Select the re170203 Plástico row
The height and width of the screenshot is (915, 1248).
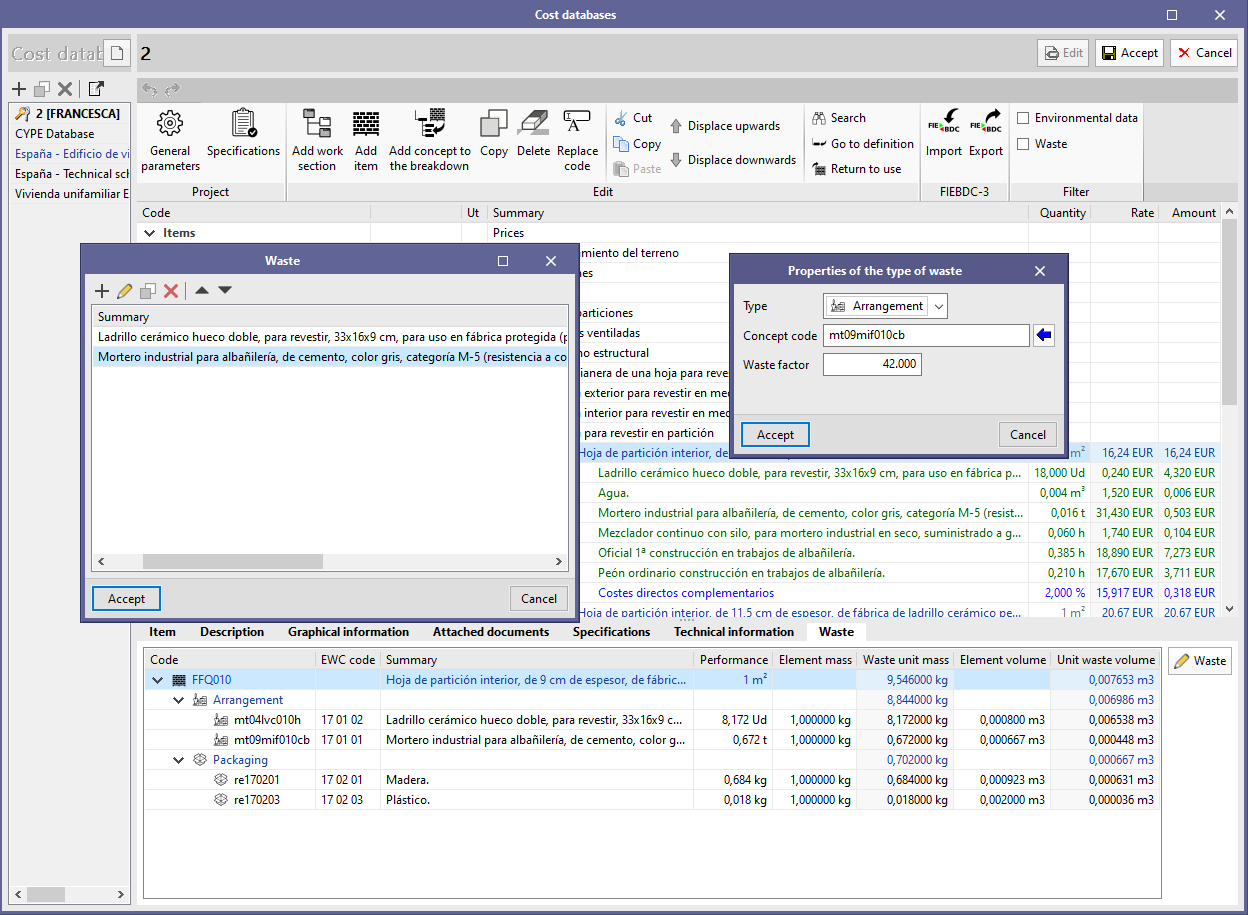click(x=652, y=800)
